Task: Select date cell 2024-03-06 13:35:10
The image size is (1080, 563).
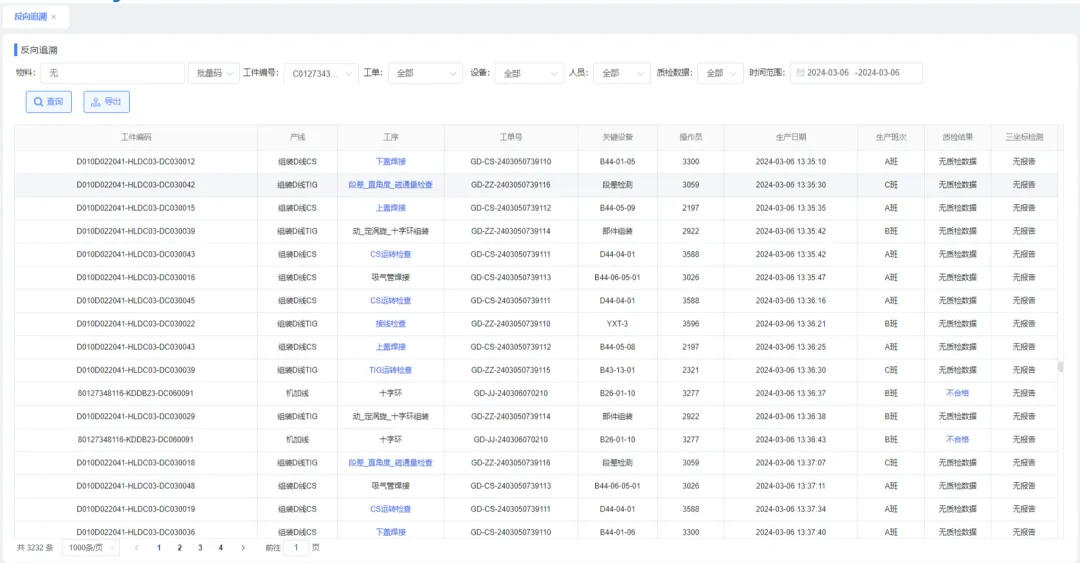Action: (x=791, y=162)
